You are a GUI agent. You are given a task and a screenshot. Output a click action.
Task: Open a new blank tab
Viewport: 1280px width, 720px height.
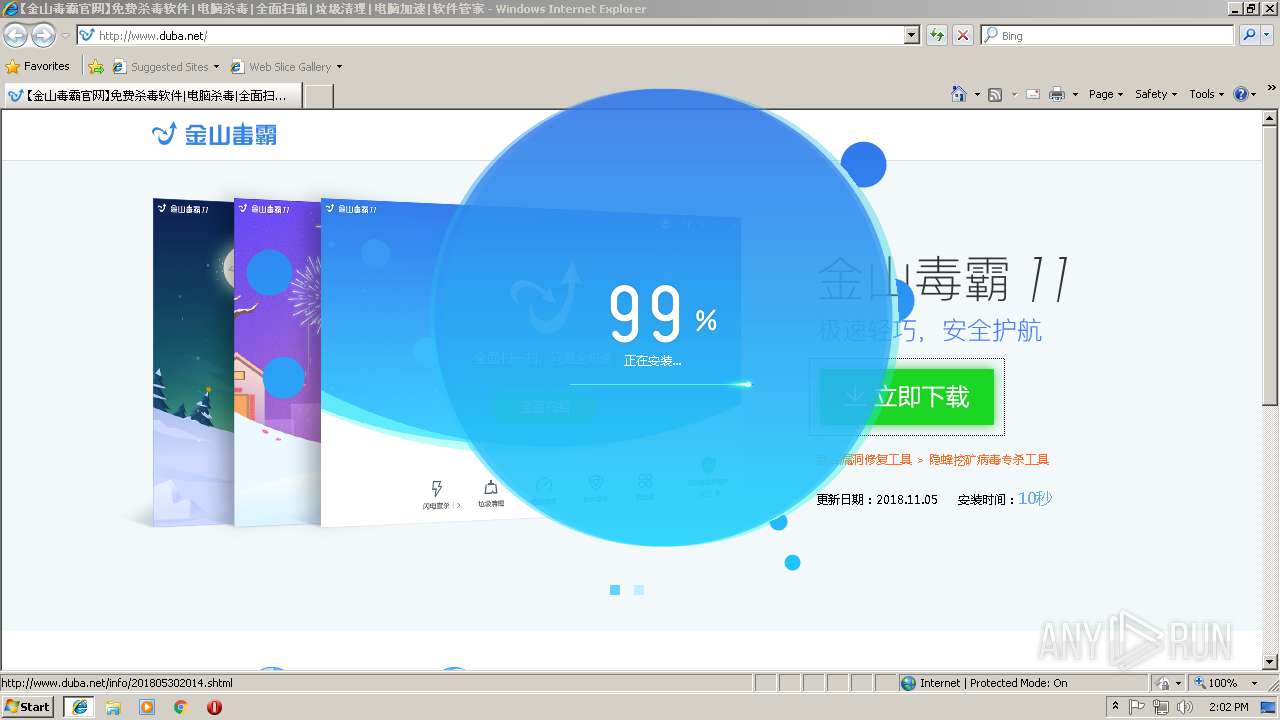coord(318,96)
